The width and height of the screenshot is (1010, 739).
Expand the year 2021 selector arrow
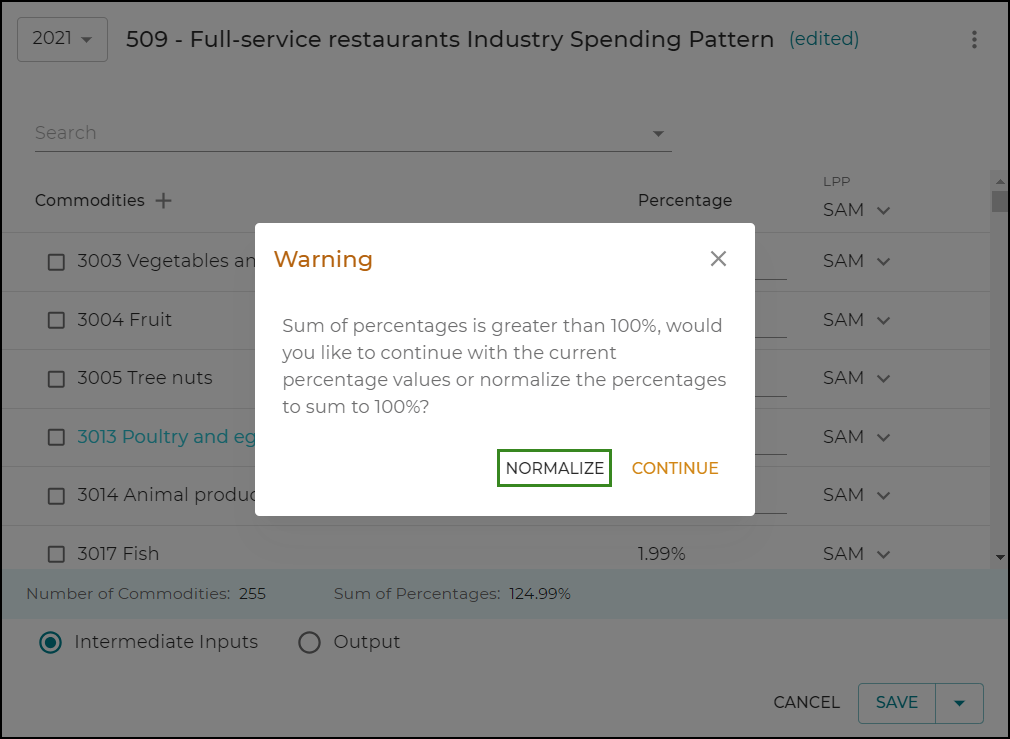pyautogui.click(x=87, y=38)
